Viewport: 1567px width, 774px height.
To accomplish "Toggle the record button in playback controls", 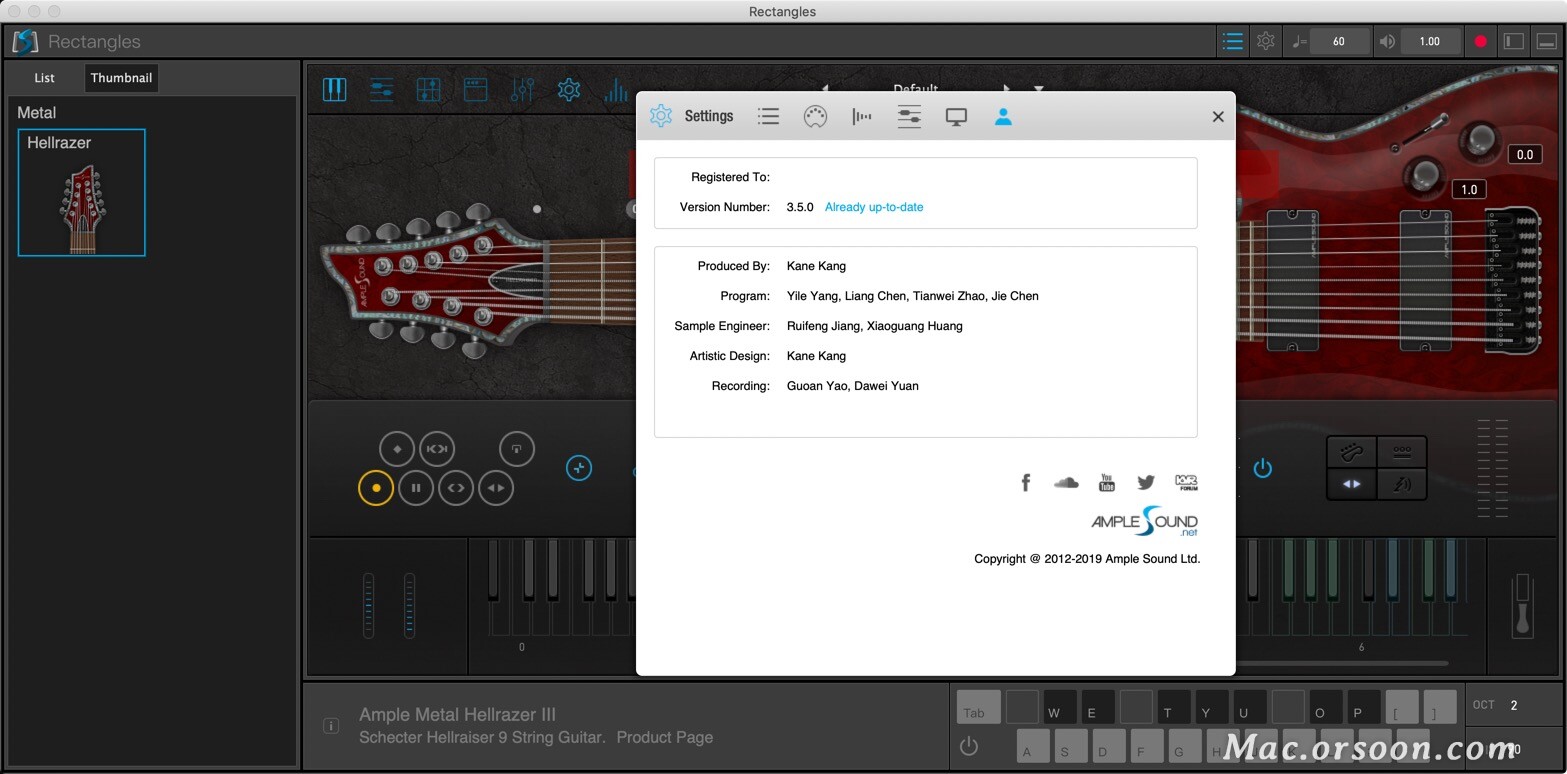I will pos(376,487).
